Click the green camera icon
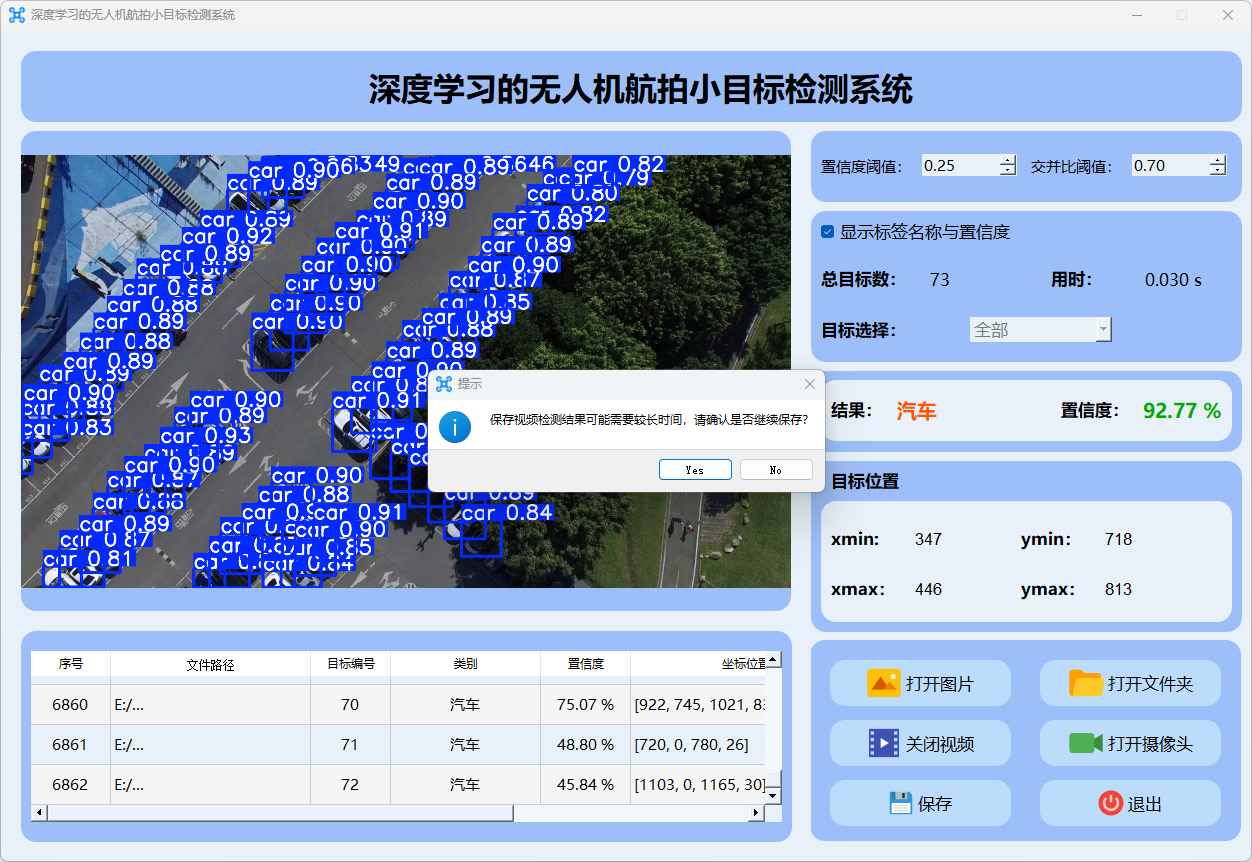This screenshot has height=862, width=1252. (1085, 743)
